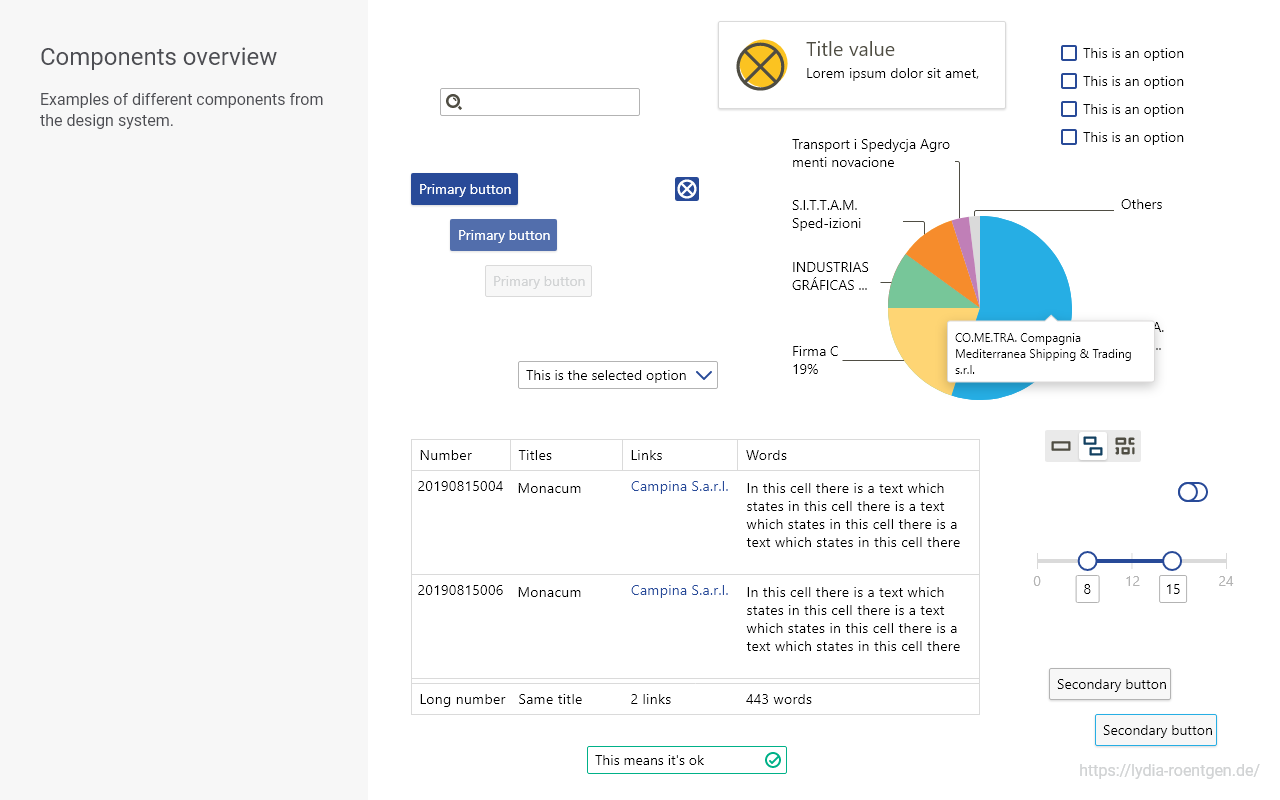This screenshot has height=800, width=1280.
Task: Grab the range slider handle above value 8
Action: click(1088, 561)
